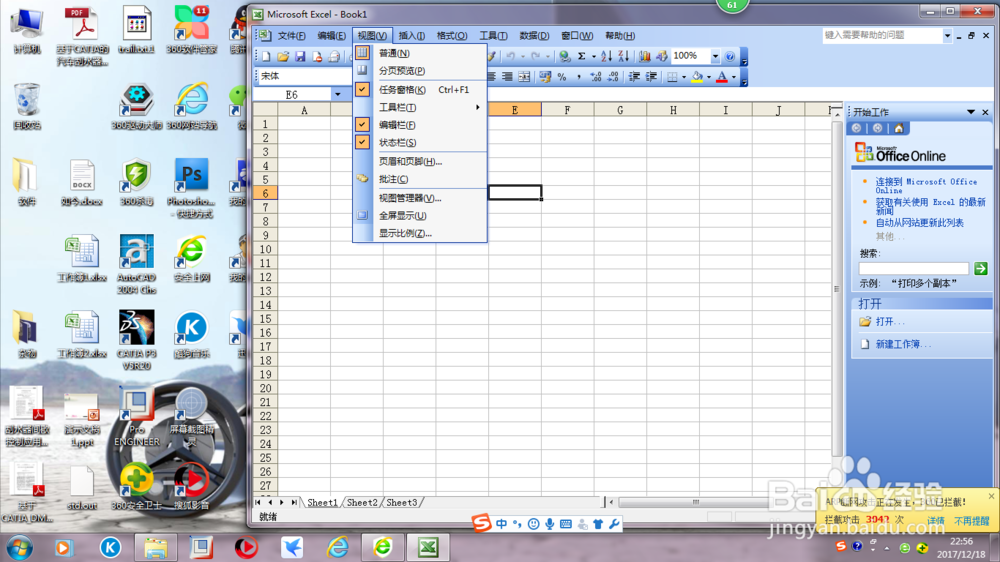
Task: Click the Sogou microphone voice input icon
Action: [x=549, y=524]
